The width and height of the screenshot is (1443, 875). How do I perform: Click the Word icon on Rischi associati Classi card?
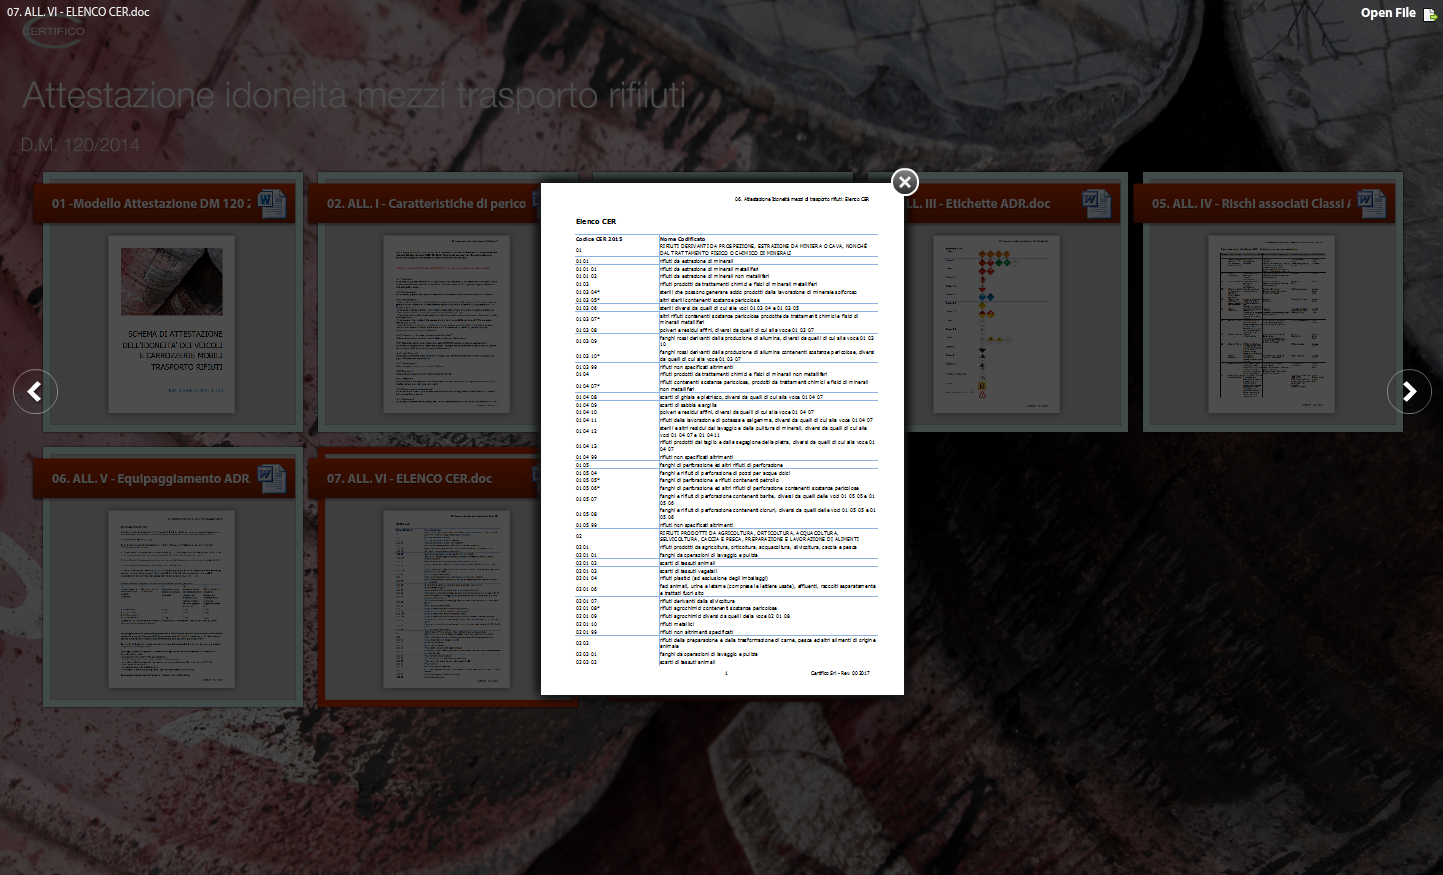[x=1371, y=203]
